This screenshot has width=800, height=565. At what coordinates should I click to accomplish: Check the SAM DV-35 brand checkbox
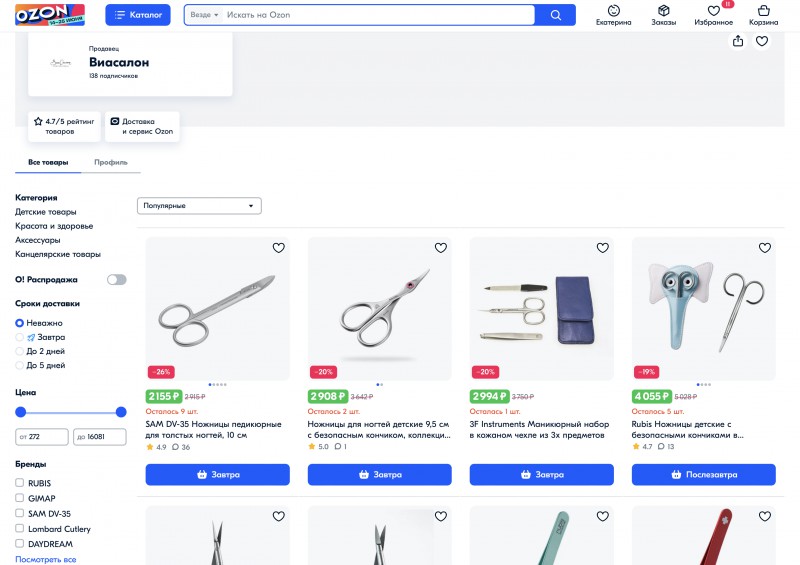[19, 513]
